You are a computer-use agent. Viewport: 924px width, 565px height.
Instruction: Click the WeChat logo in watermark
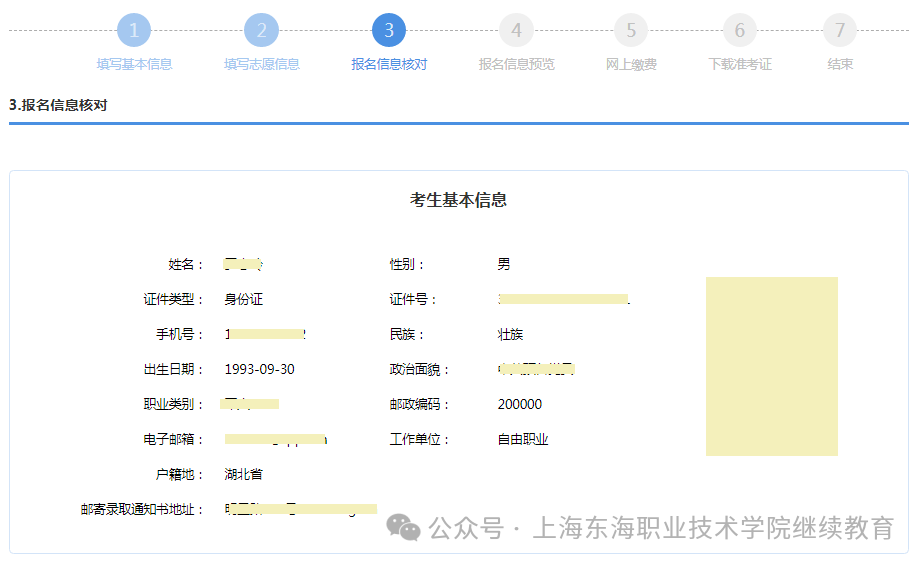pos(404,528)
